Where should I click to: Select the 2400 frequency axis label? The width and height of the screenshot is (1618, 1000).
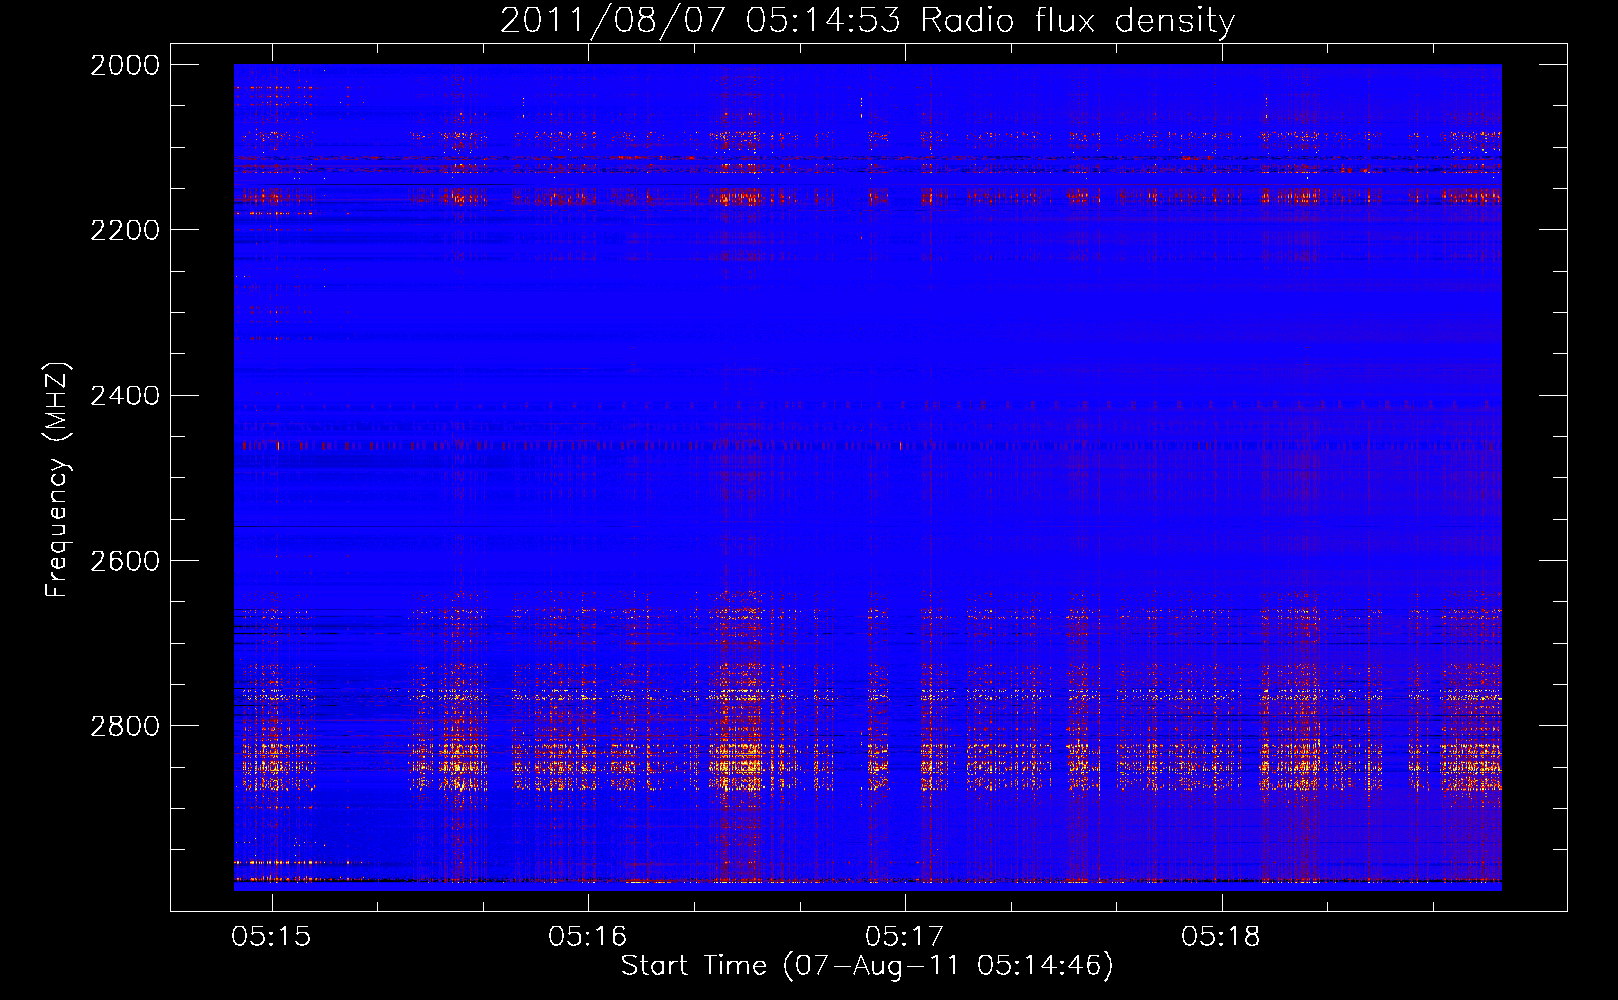pos(125,396)
